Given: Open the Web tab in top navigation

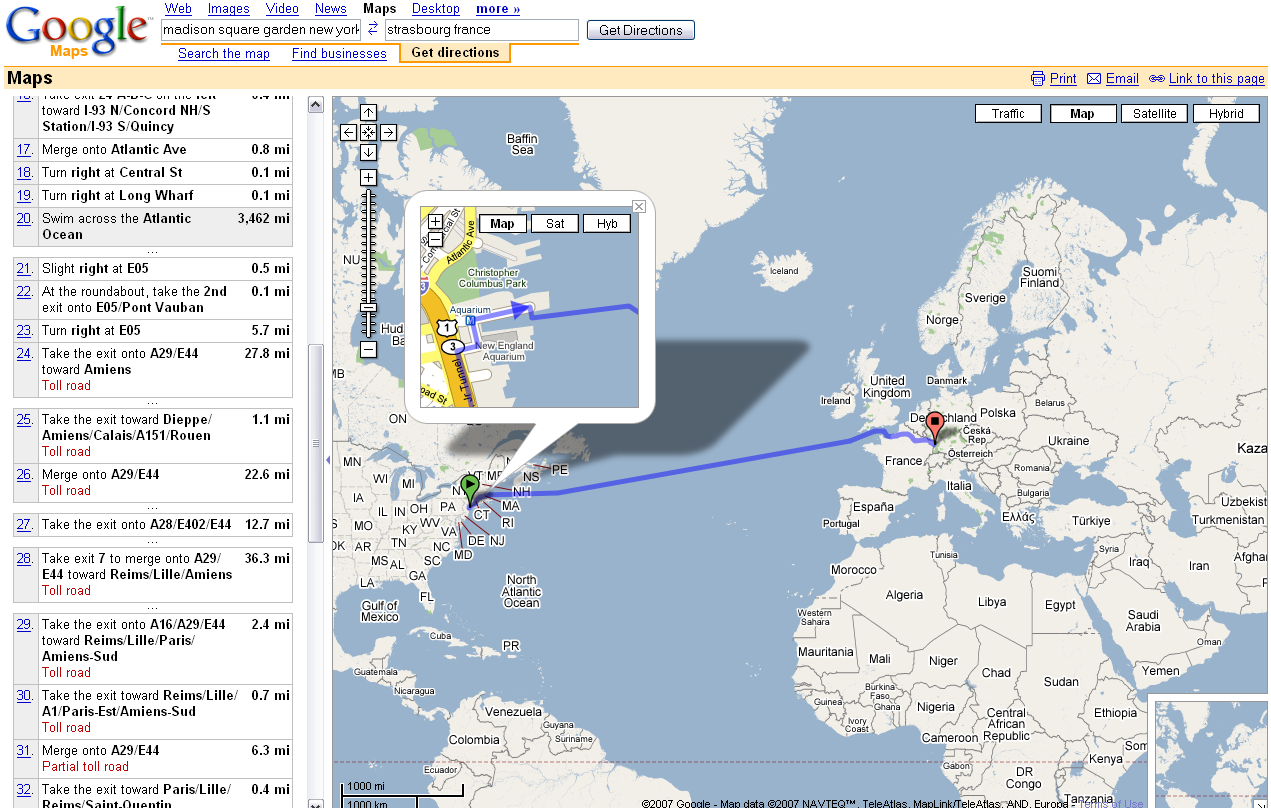Looking at the screenshot, I should click(178, 9).
